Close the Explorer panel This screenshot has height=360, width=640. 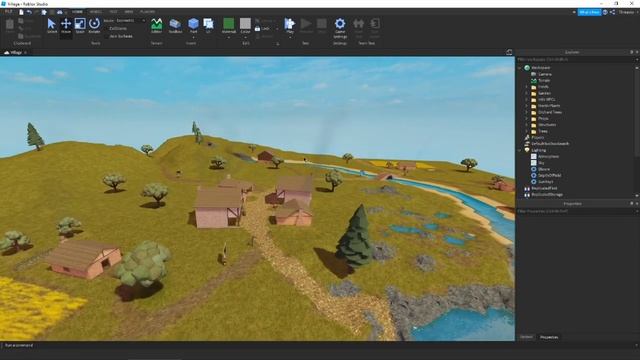(x=637, y=52)
